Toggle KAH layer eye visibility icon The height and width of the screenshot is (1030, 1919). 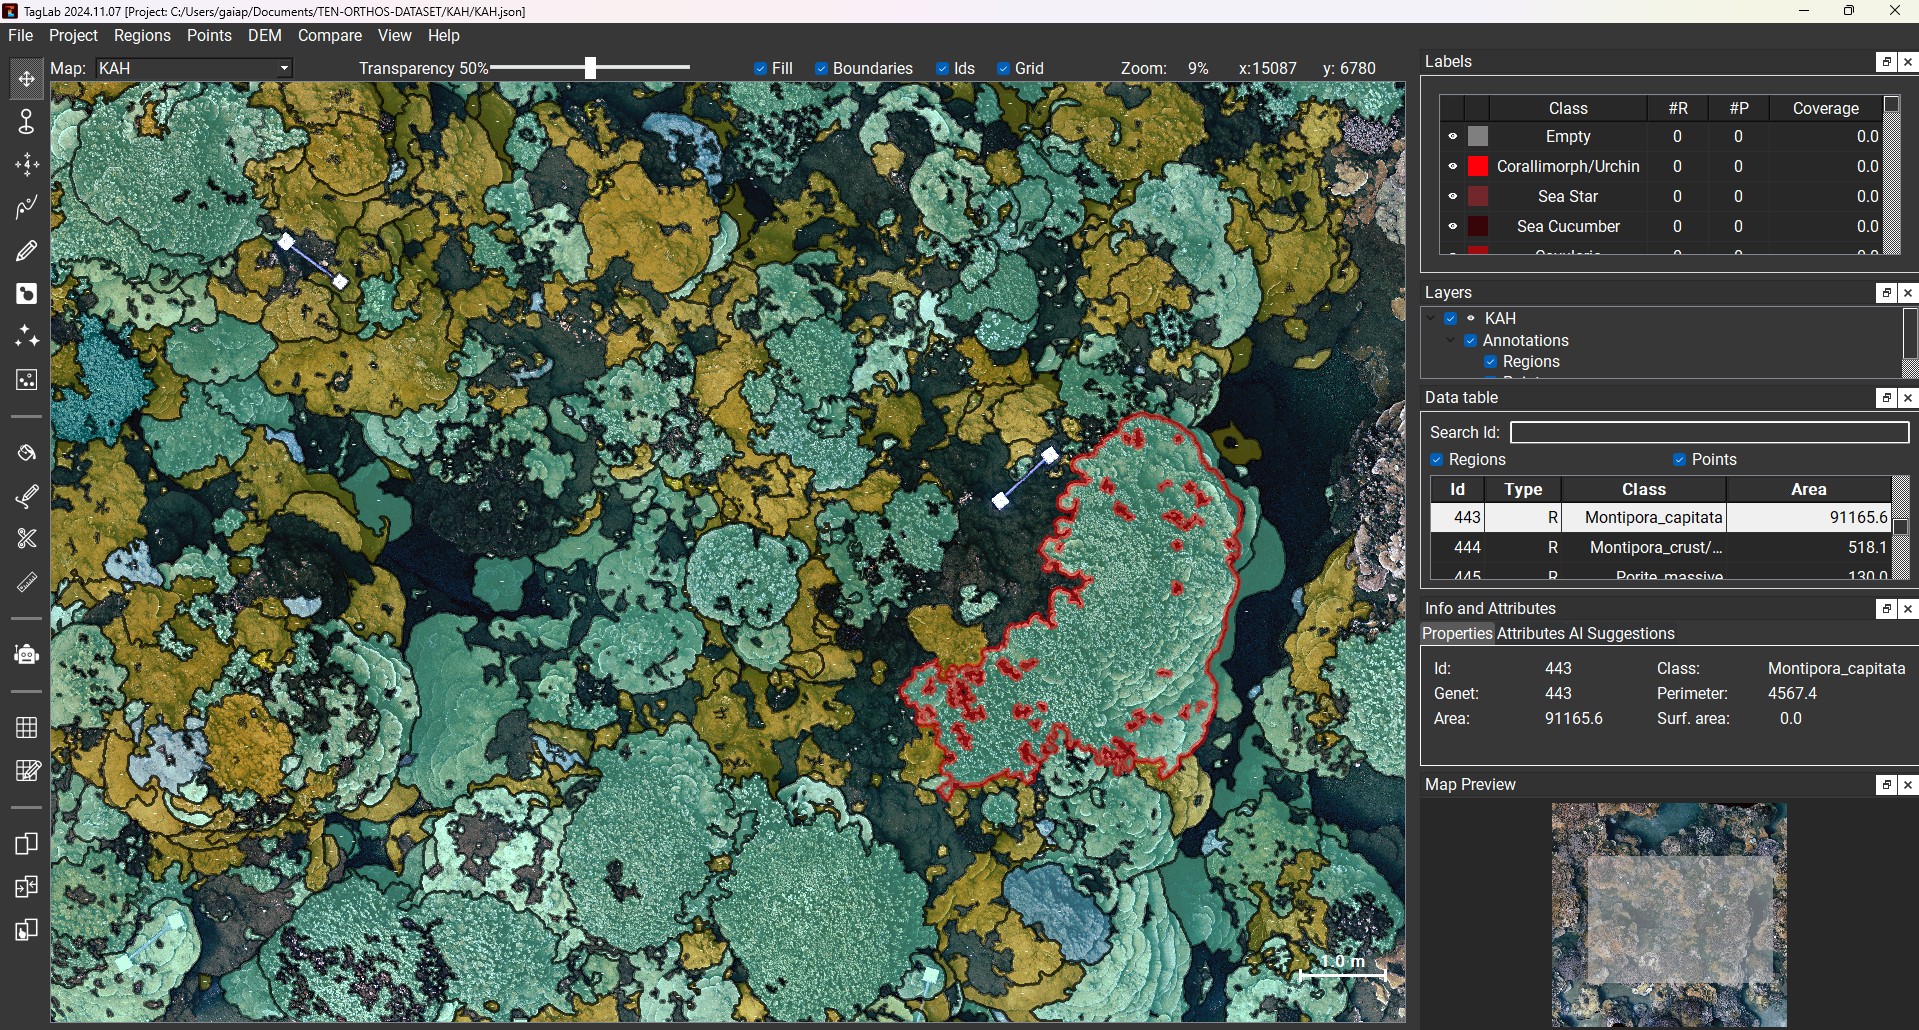click(x=1471, y=319)
